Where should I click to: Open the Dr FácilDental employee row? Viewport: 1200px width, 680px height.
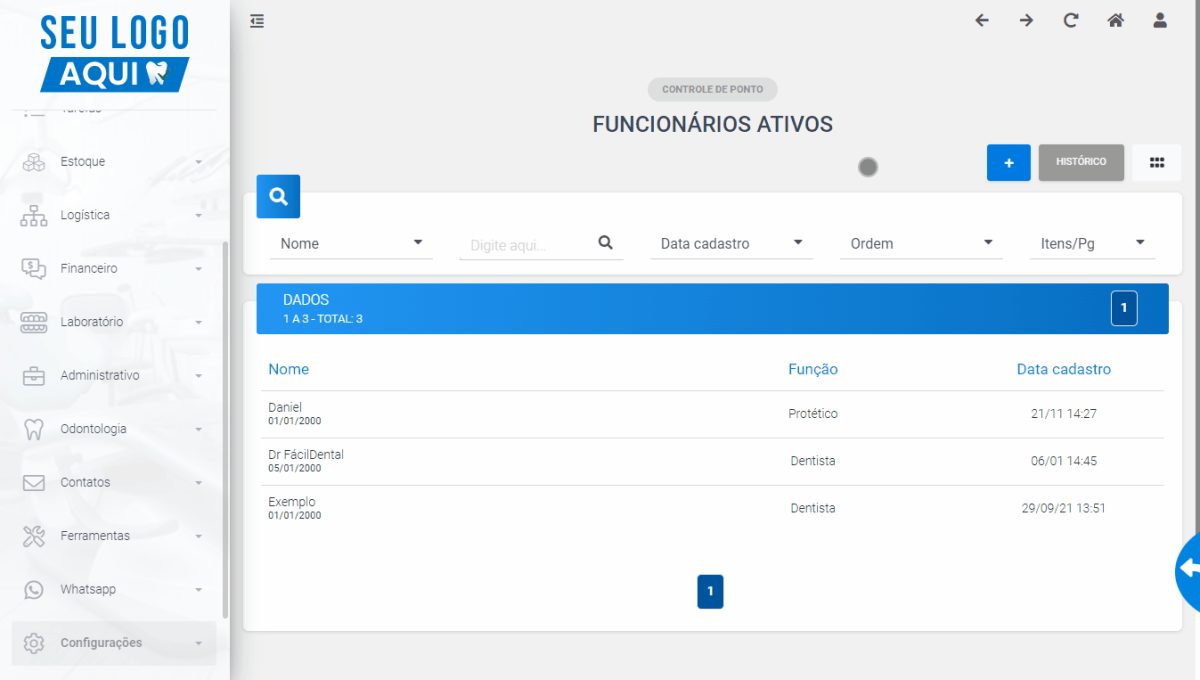pos(712,461)
